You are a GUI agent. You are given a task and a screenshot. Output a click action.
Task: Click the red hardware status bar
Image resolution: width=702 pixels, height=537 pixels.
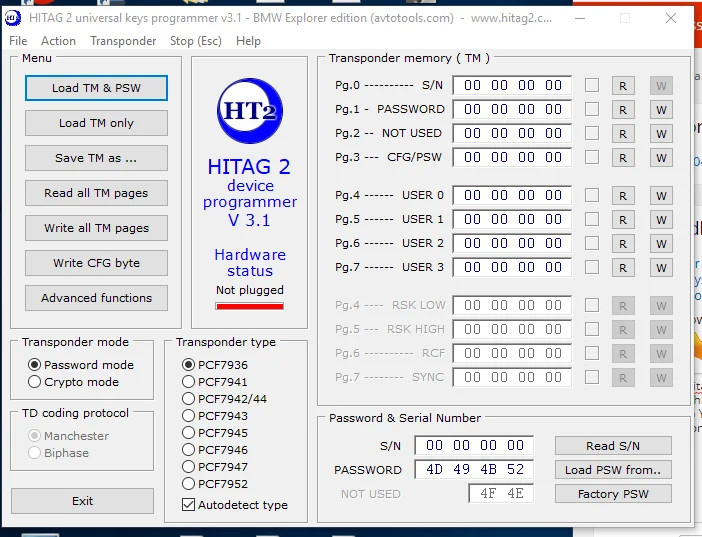click(x=249, y=306)
